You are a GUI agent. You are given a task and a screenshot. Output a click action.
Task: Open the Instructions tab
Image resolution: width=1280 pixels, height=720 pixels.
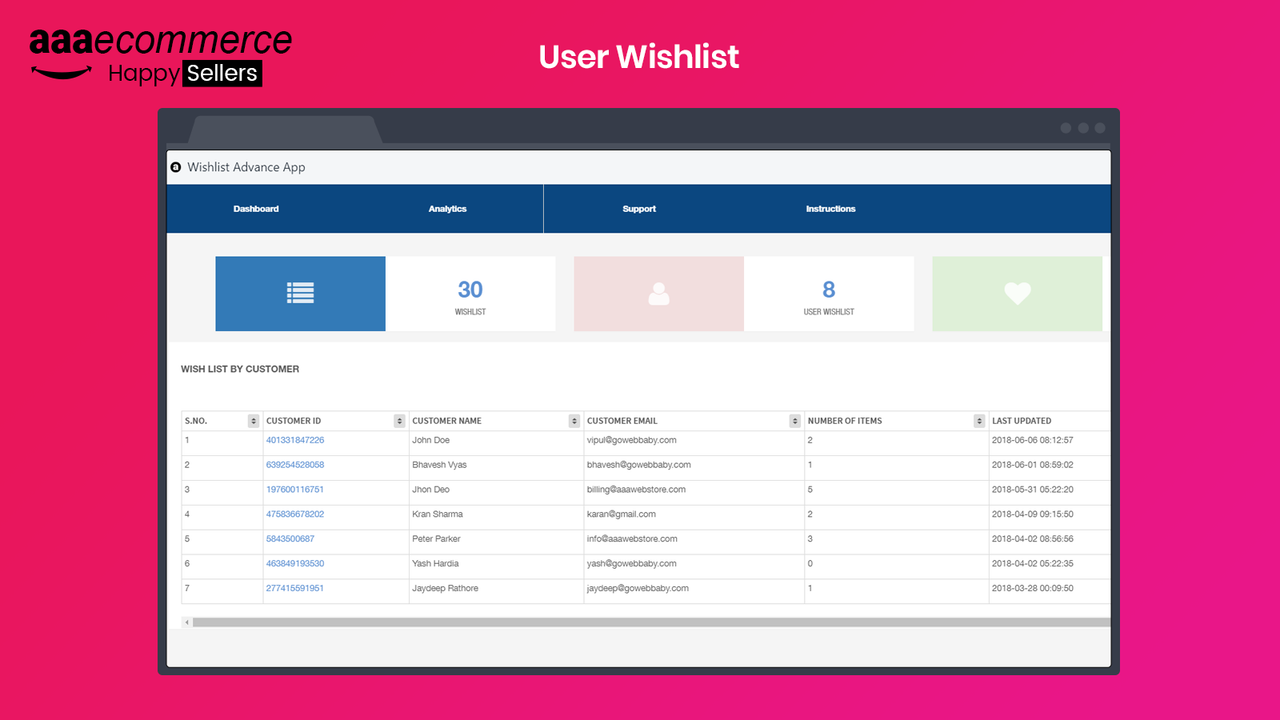(x=830, y=208)
